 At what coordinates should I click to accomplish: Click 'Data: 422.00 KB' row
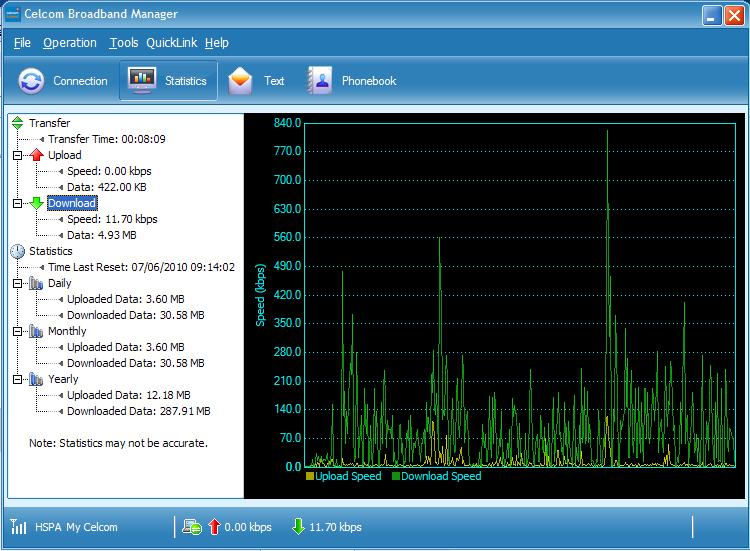(x=107, y=187)
